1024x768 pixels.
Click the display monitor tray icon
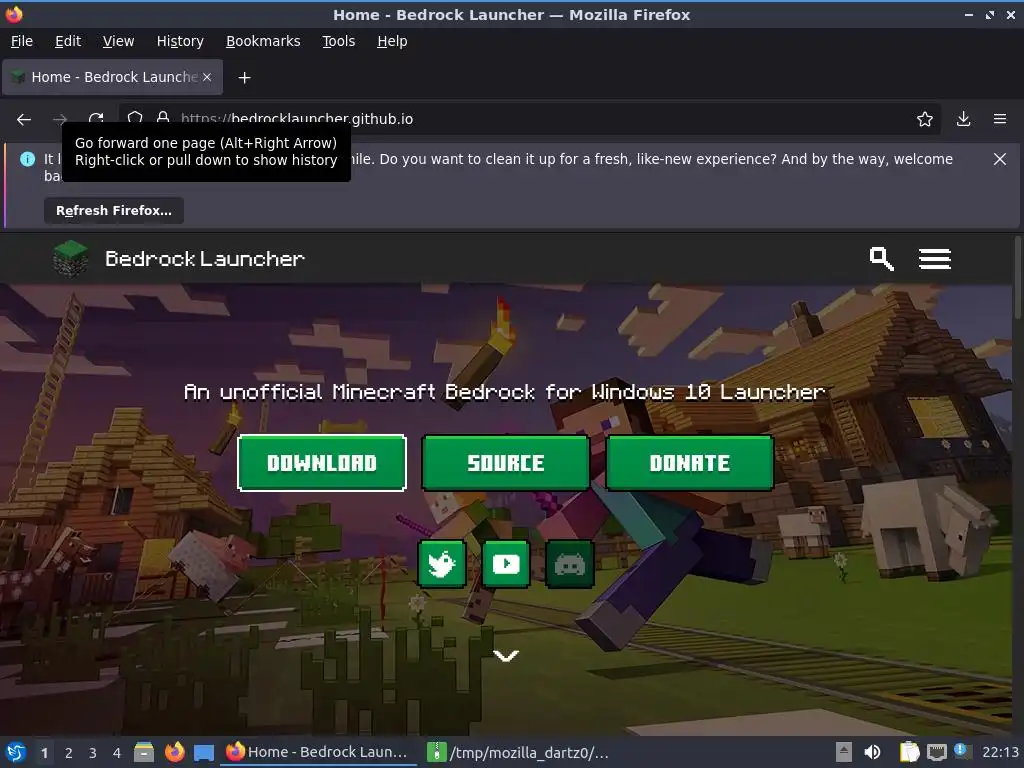pos(936,752)
